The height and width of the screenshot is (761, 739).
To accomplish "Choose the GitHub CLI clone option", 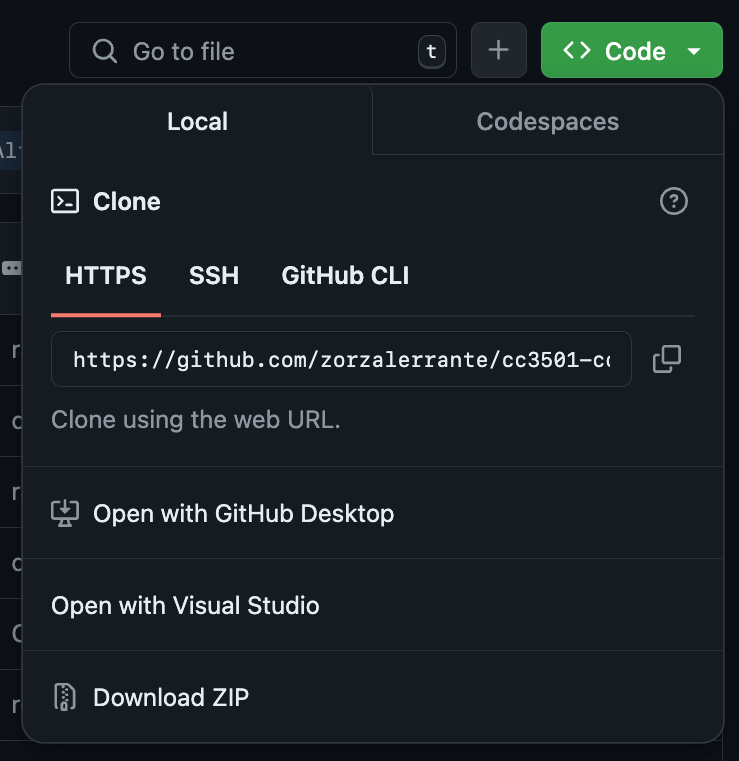I will [x=345, y=276].
